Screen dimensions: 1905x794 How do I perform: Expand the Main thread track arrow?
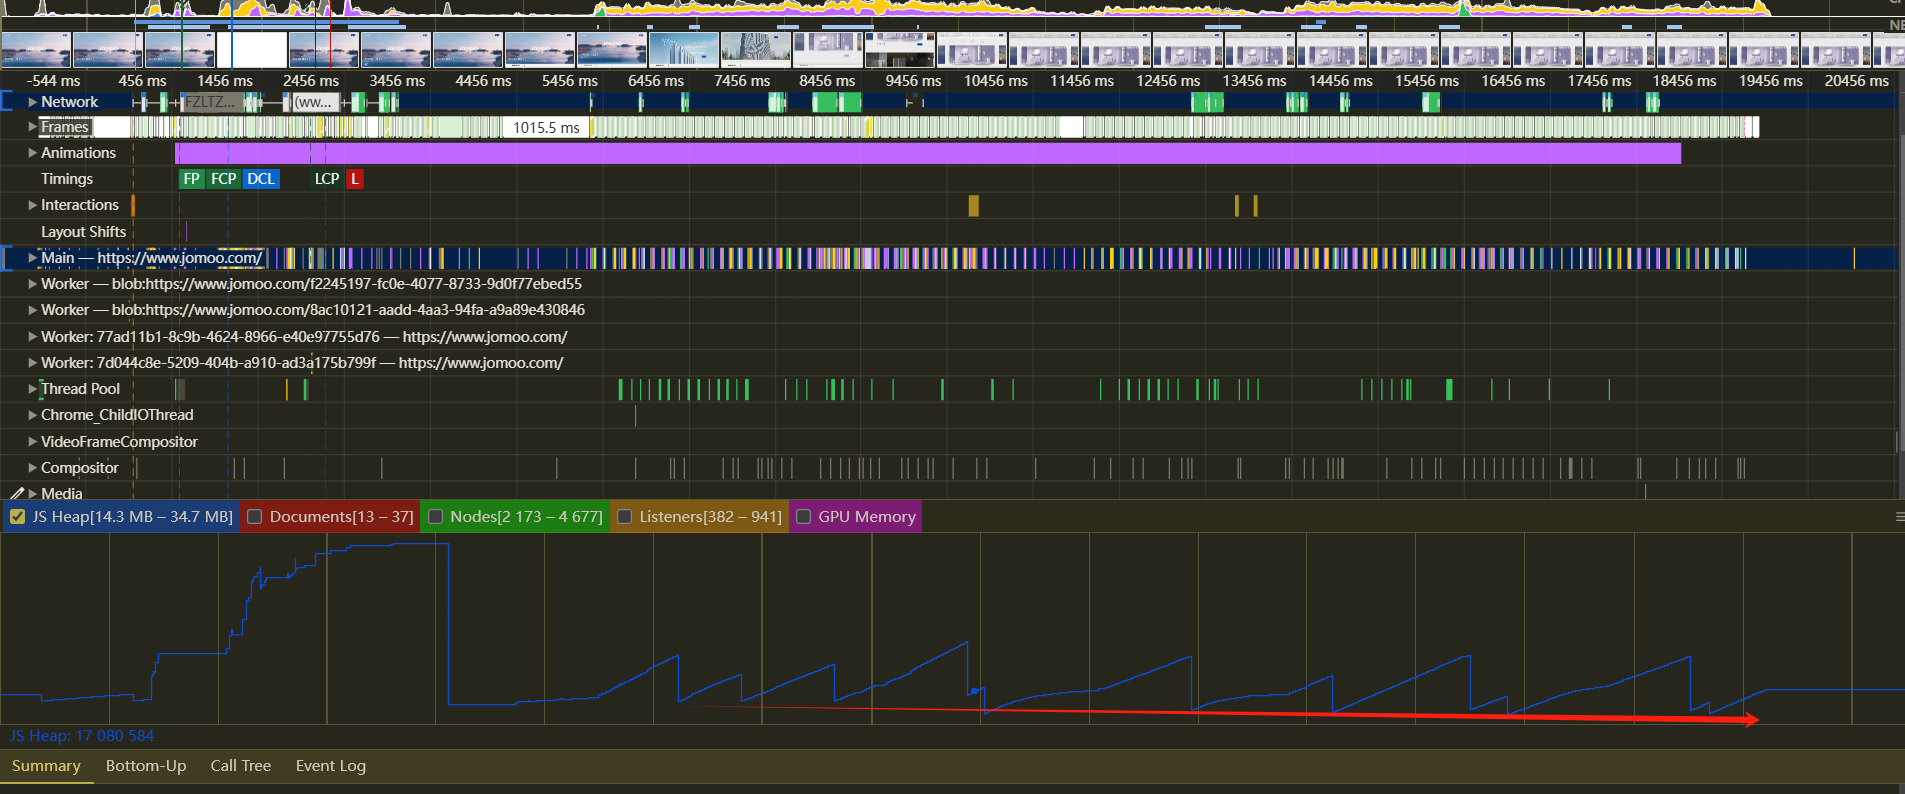point(33,258)
